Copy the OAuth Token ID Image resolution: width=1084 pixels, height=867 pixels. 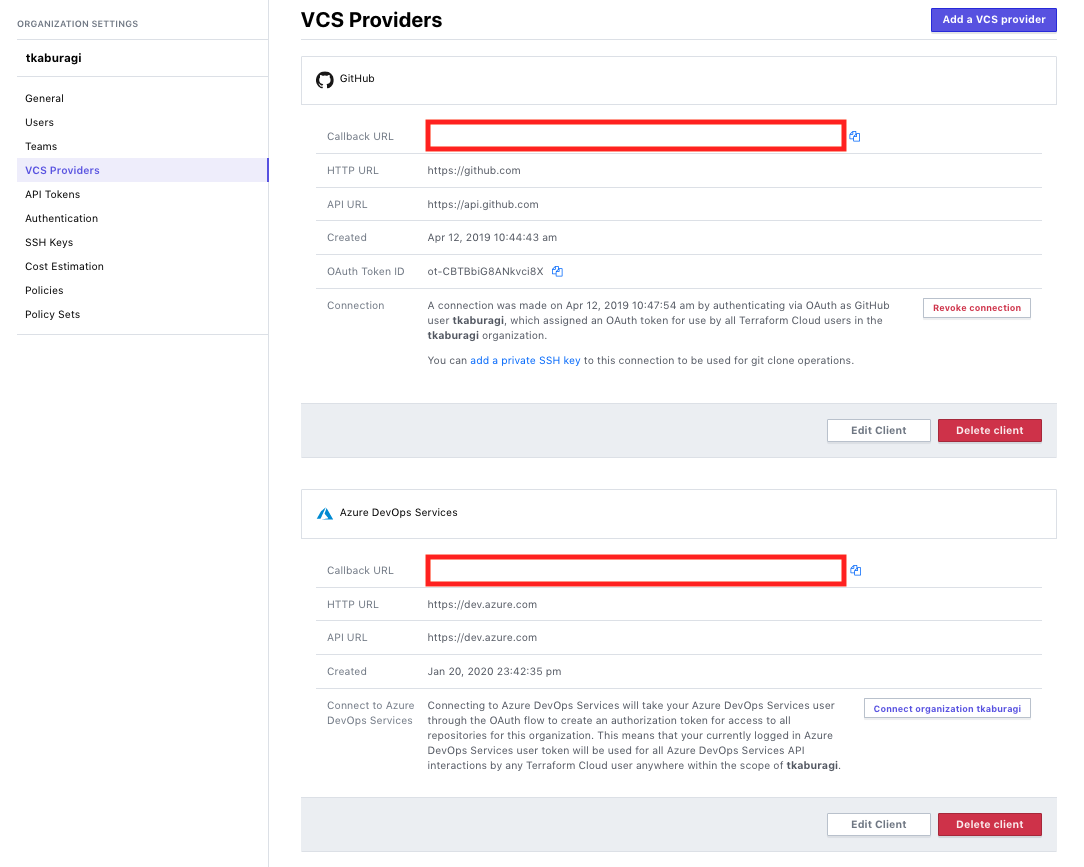pos(558,271)
